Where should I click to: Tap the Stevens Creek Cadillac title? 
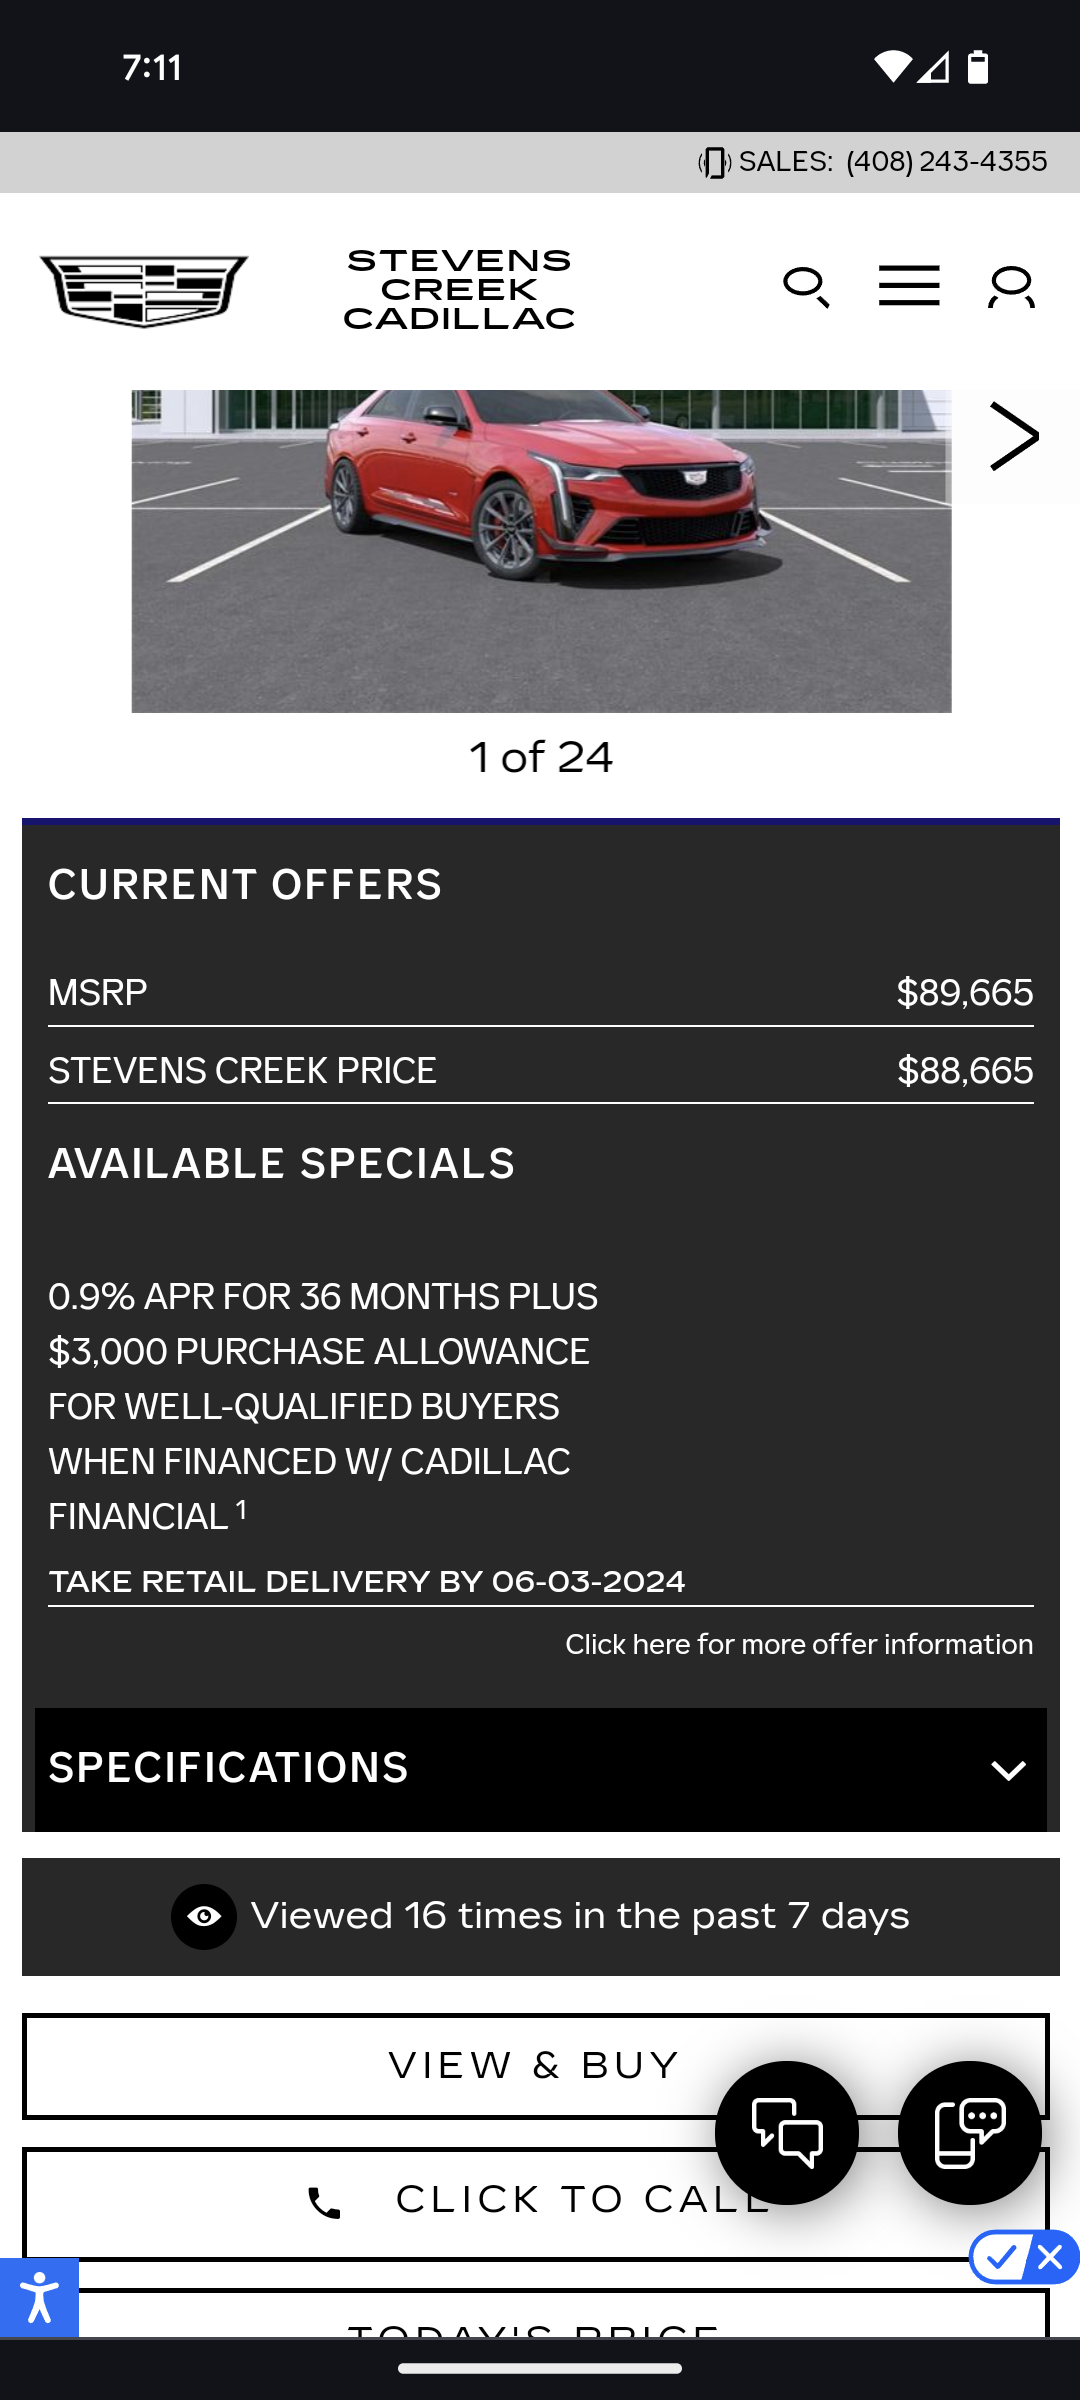coord(459,290)
